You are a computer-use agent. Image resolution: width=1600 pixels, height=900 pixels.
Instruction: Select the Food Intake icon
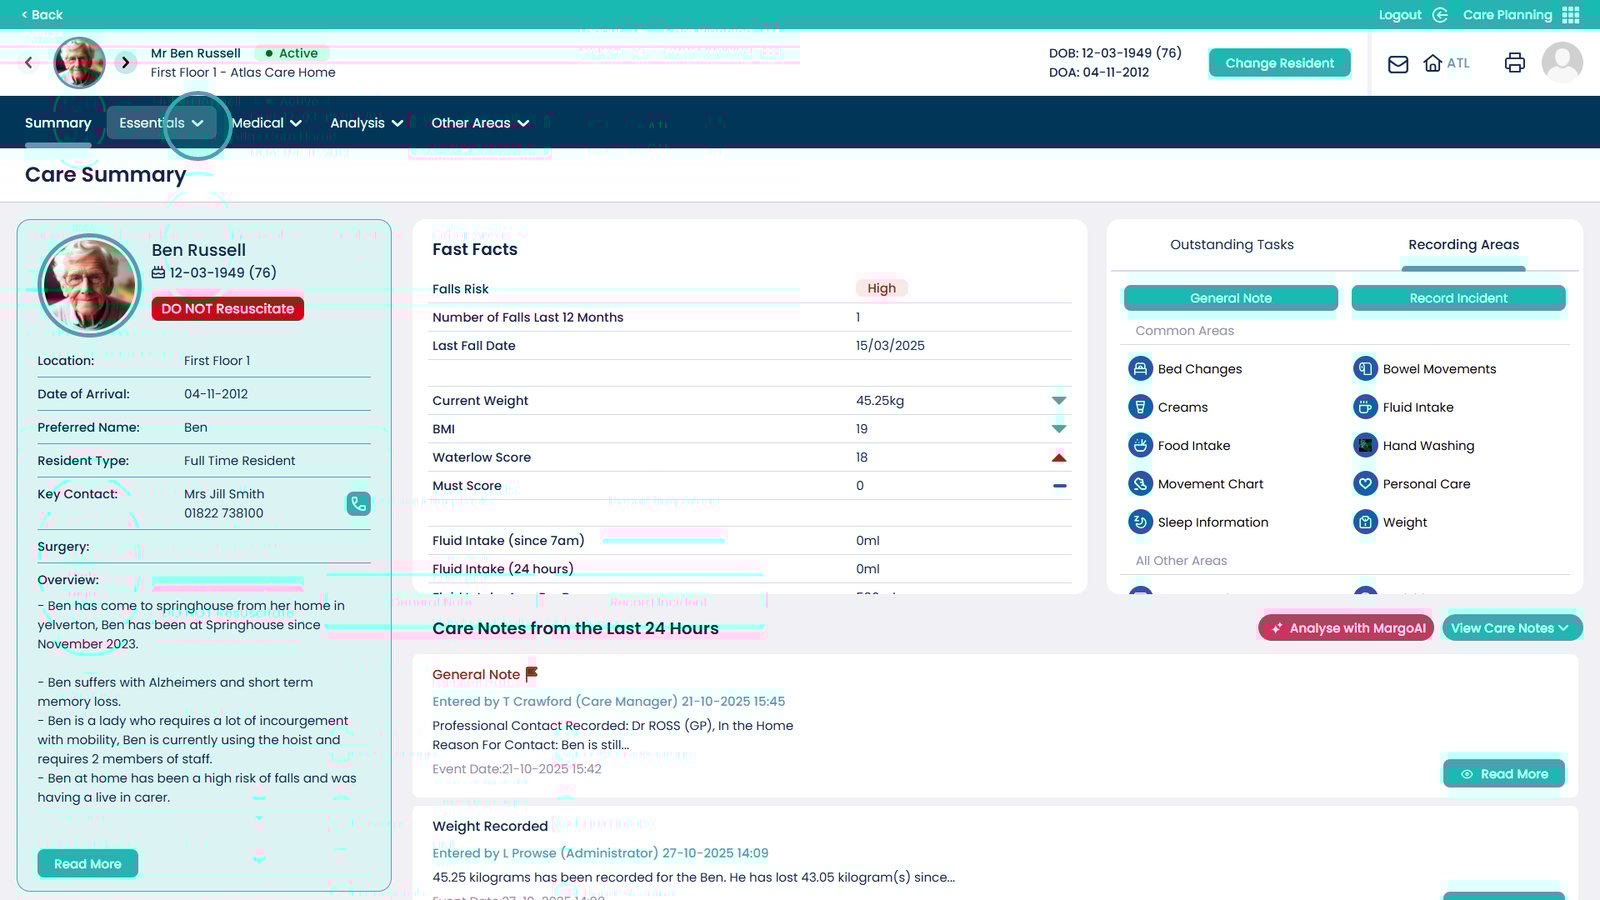(1140, 446)
